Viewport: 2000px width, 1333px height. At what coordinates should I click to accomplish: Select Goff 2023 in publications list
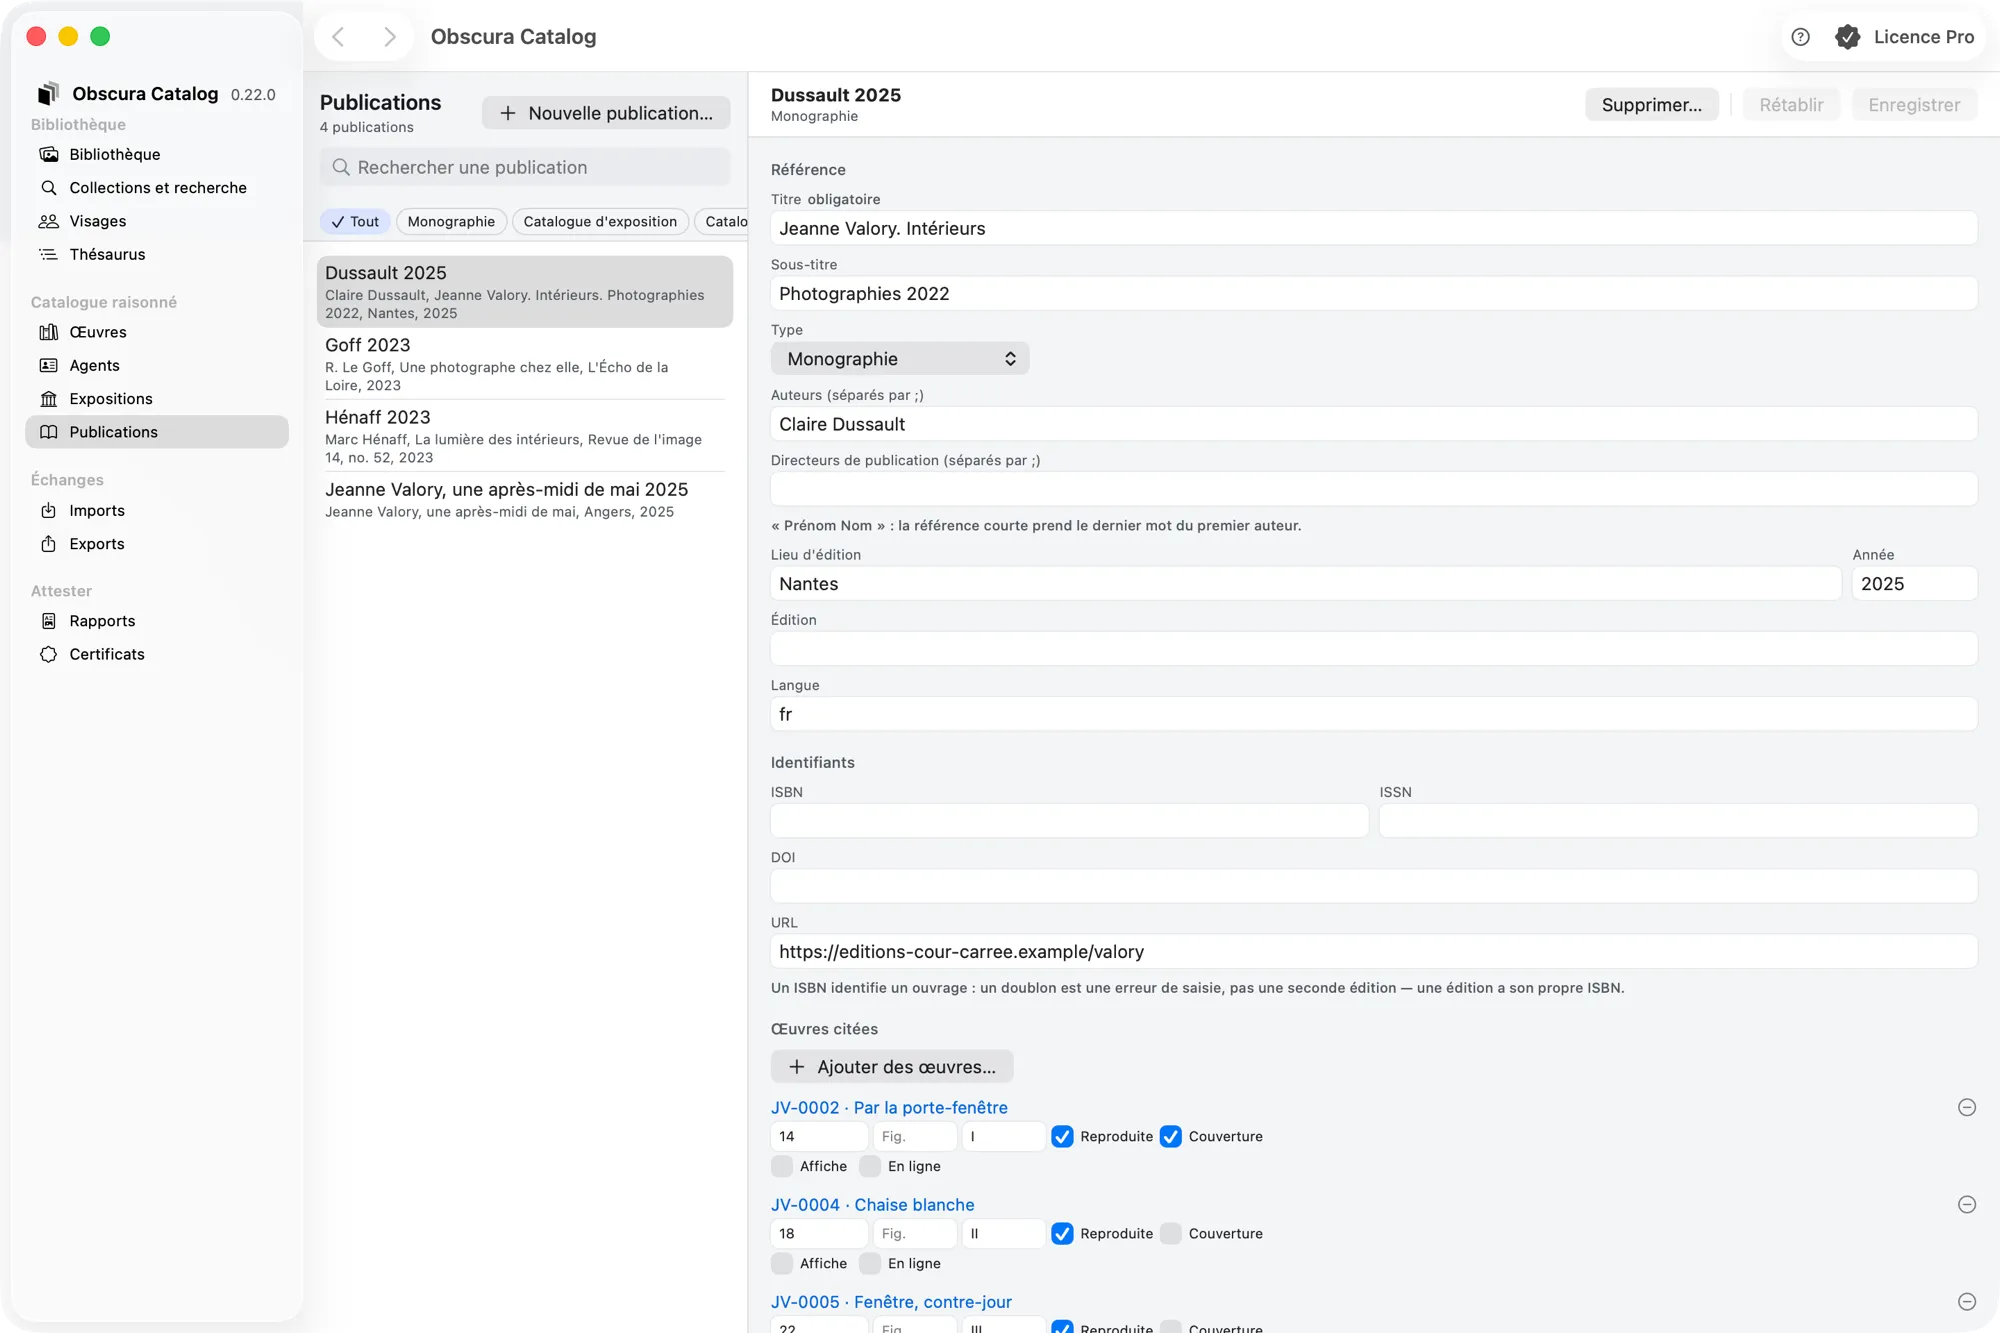tap(525, 363)
